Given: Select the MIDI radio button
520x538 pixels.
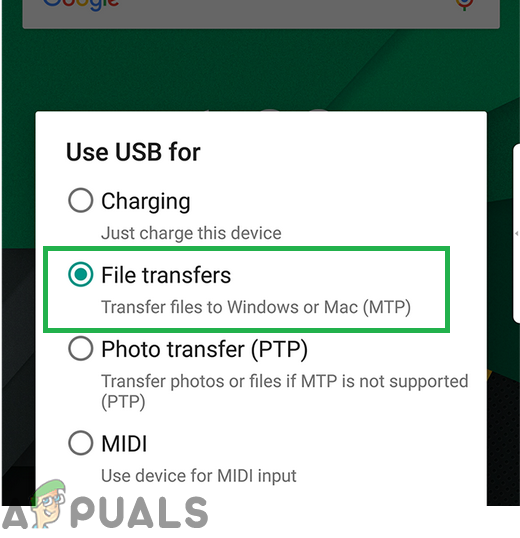Looking at the screenshot, I should pos(81,443).
